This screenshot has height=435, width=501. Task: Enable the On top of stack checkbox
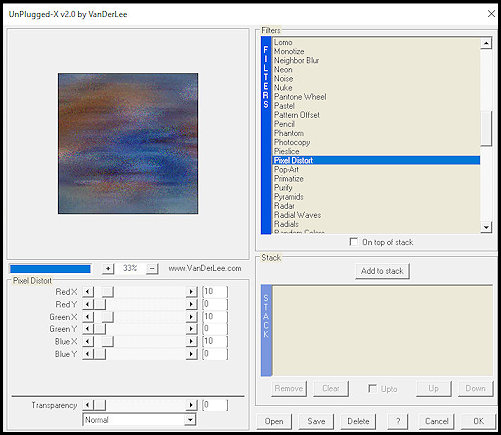[x=353, y=242]
